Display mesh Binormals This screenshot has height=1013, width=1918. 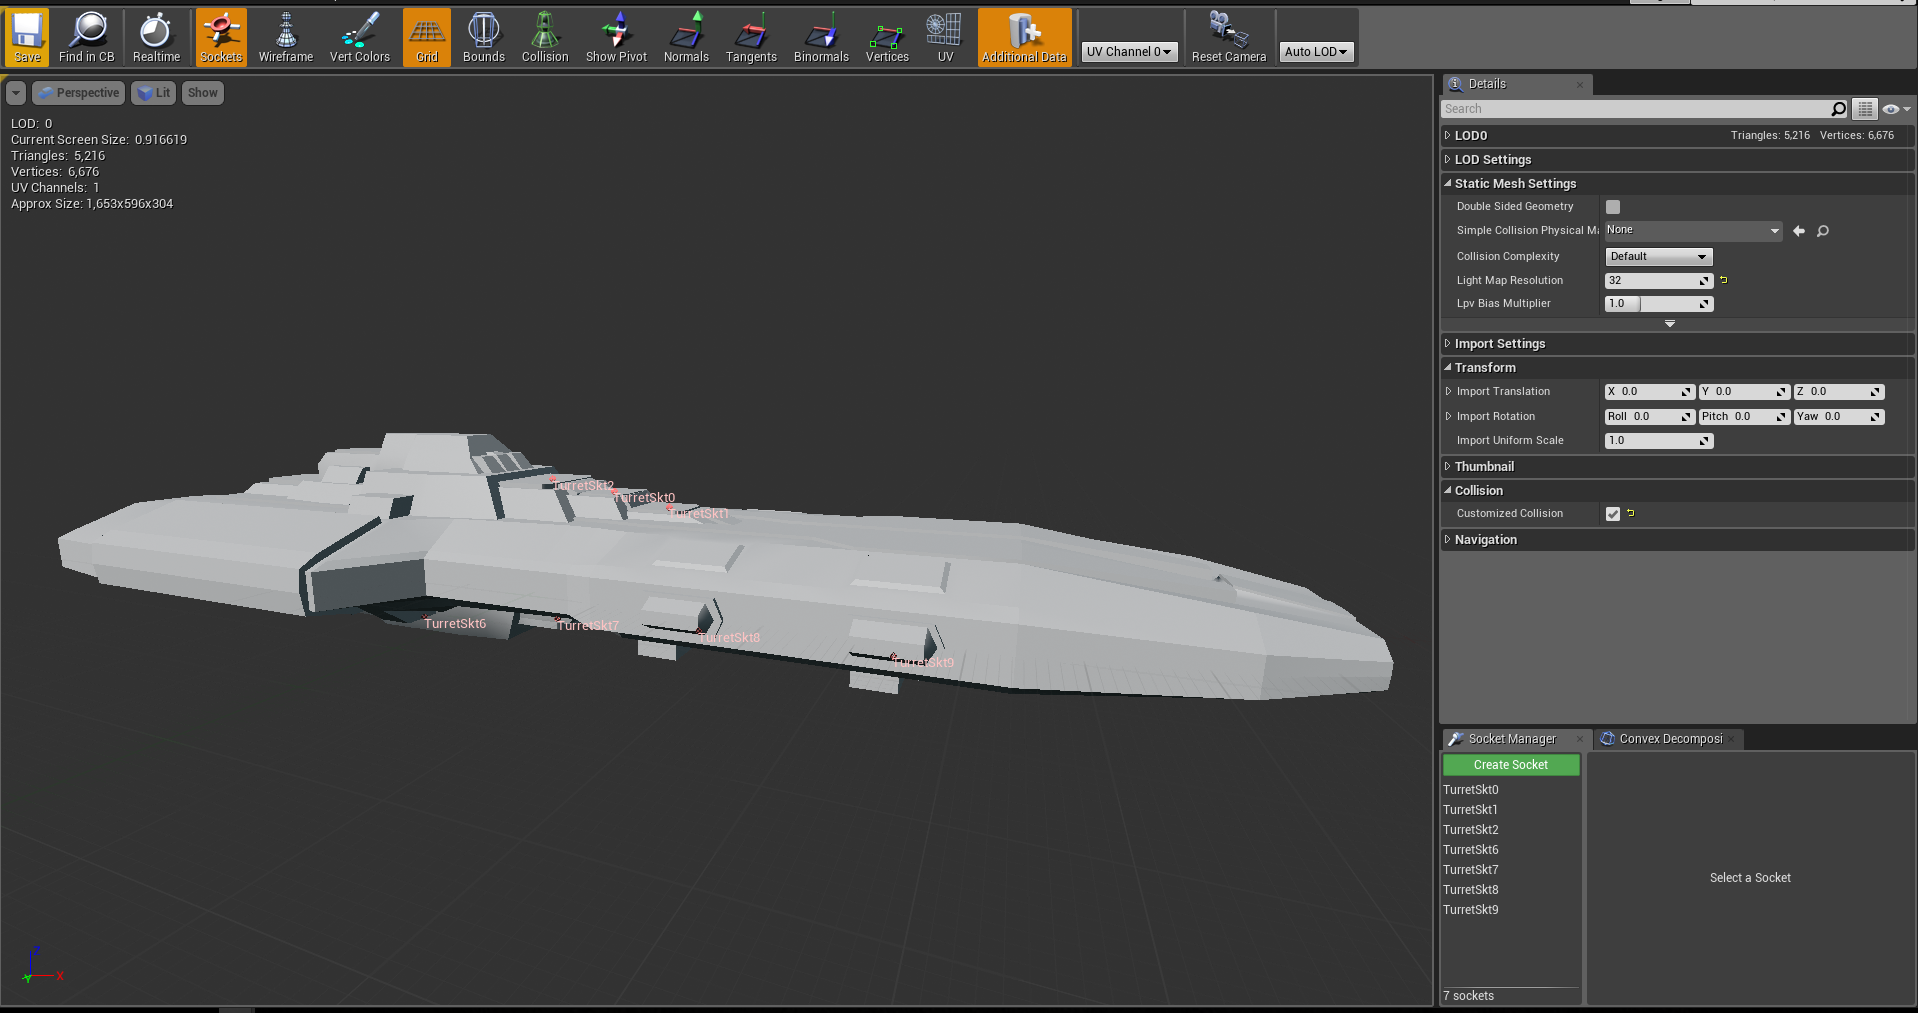821,38
